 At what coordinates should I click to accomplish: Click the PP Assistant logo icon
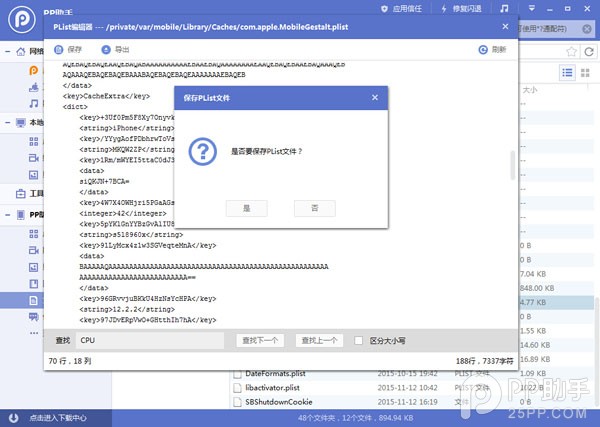(22, 19)
